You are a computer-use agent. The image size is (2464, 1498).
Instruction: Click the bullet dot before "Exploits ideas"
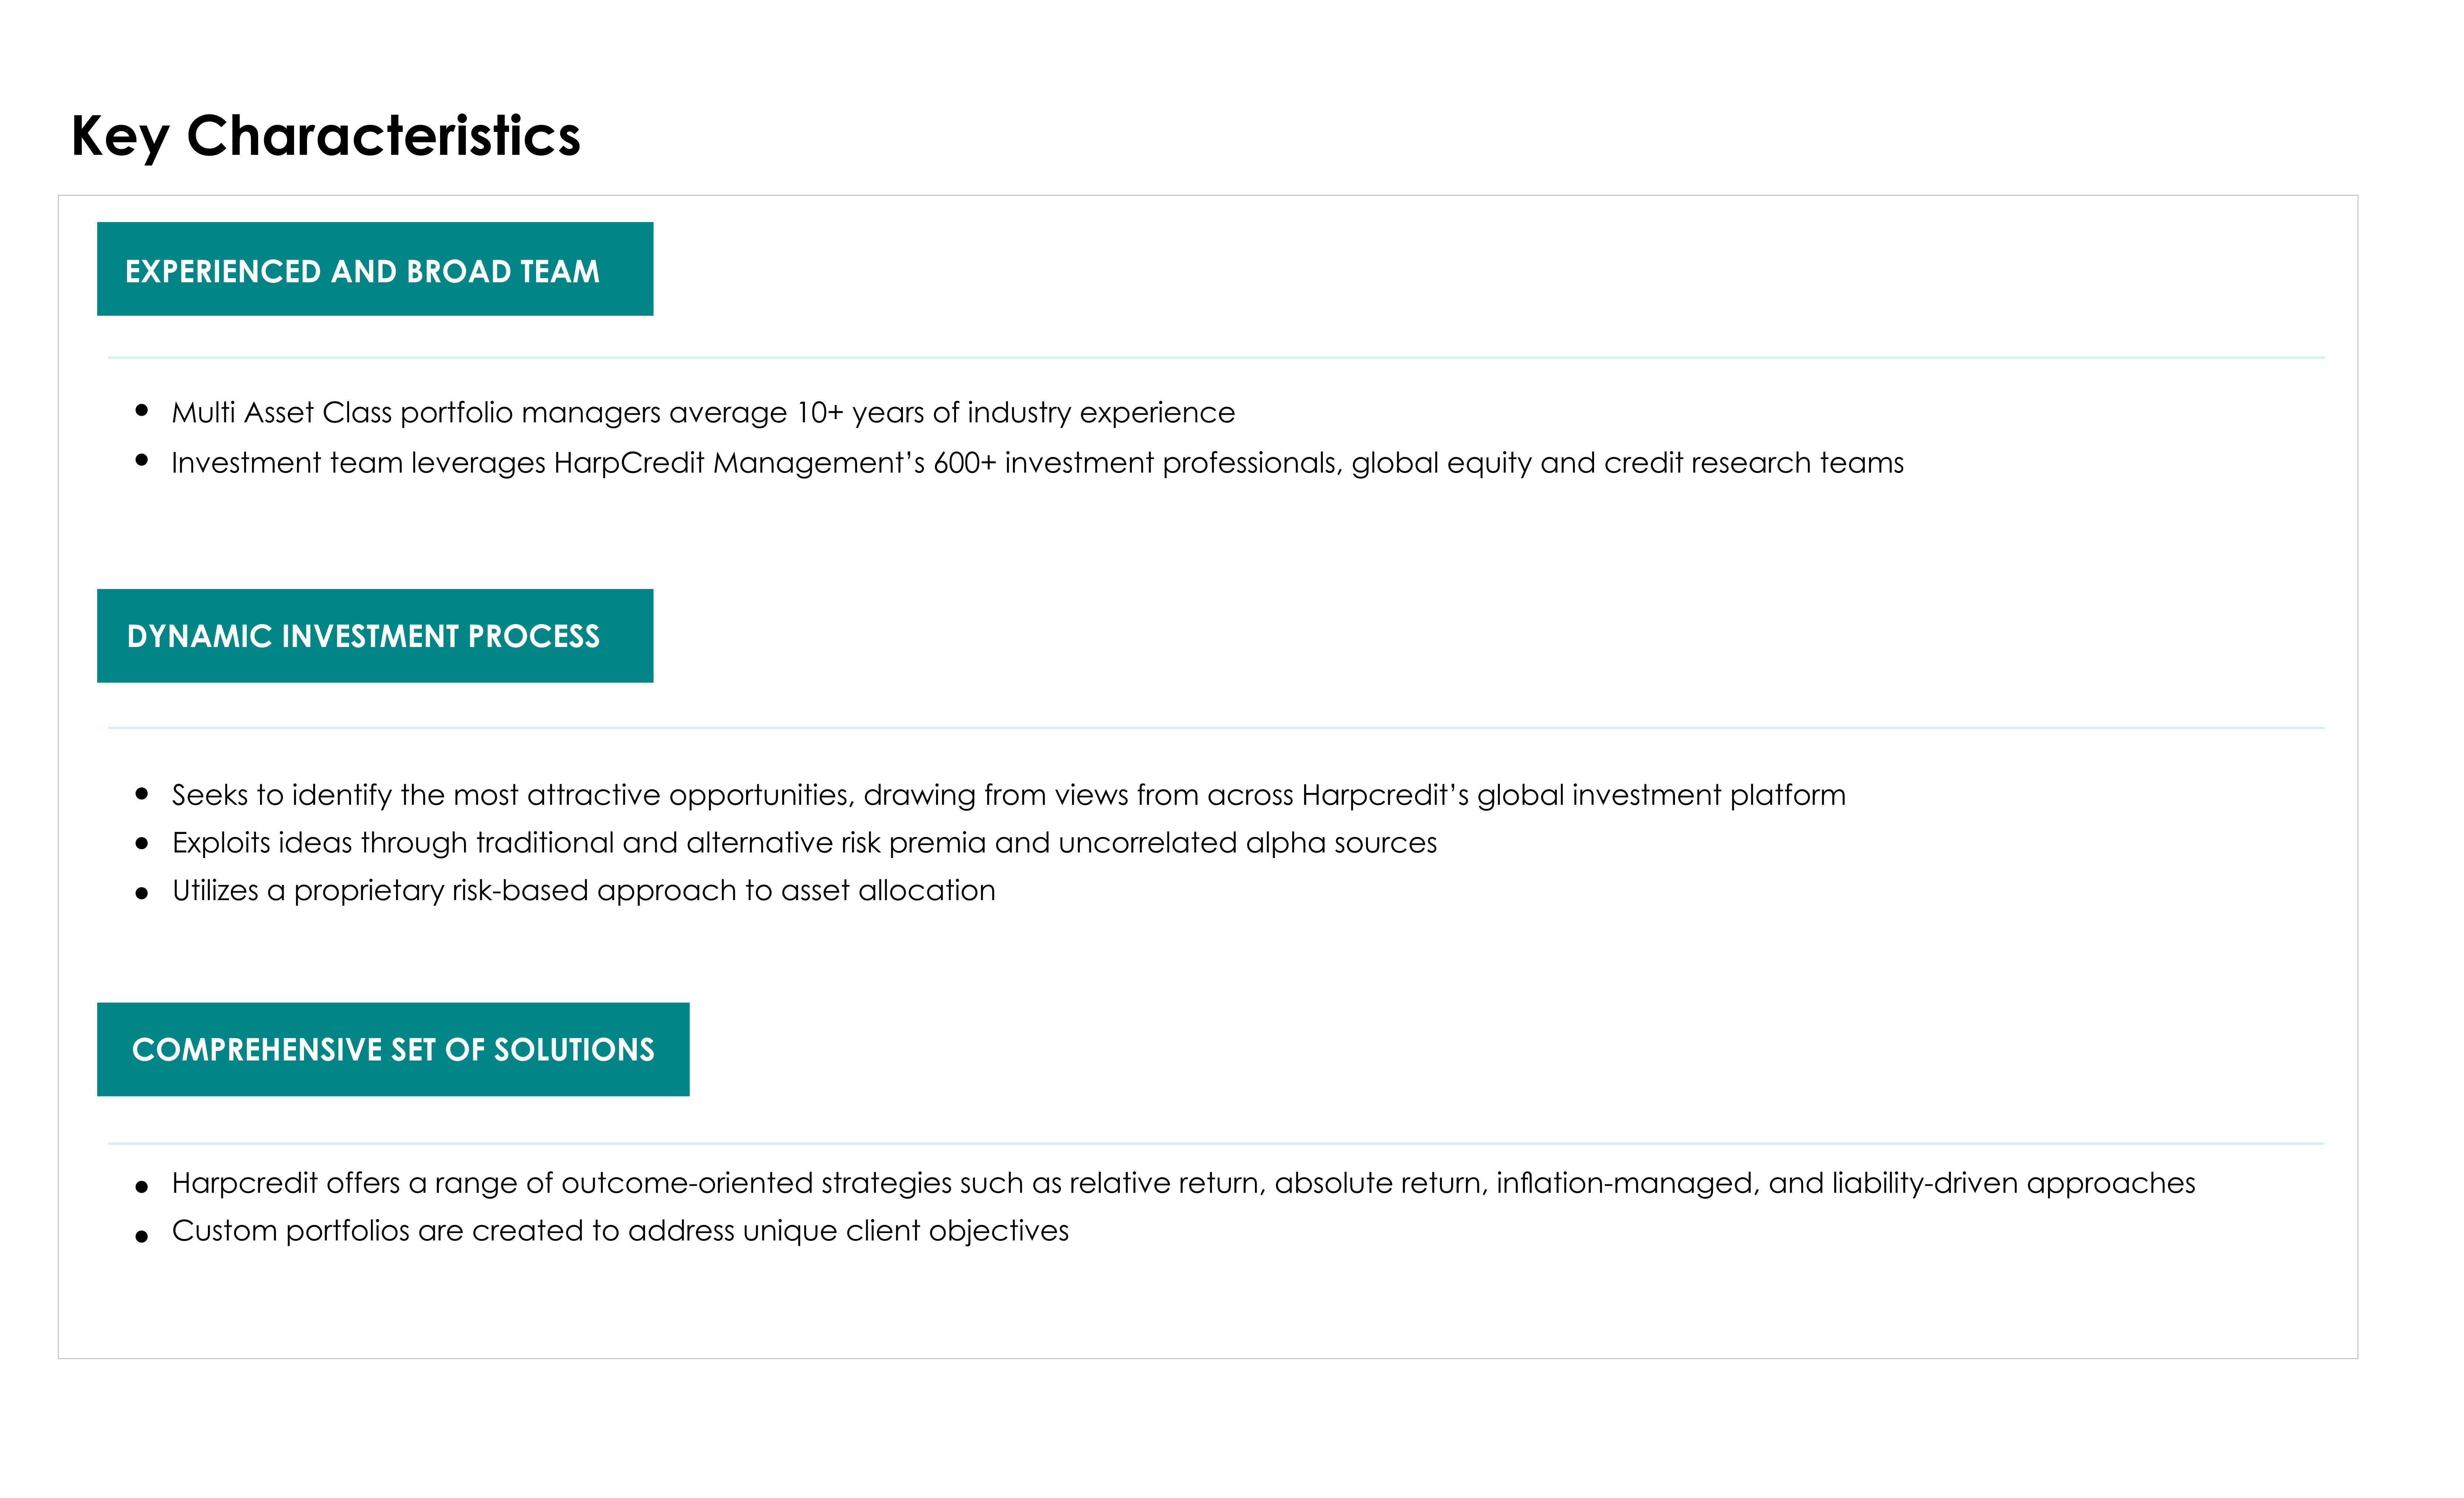[x=142, y=844]
